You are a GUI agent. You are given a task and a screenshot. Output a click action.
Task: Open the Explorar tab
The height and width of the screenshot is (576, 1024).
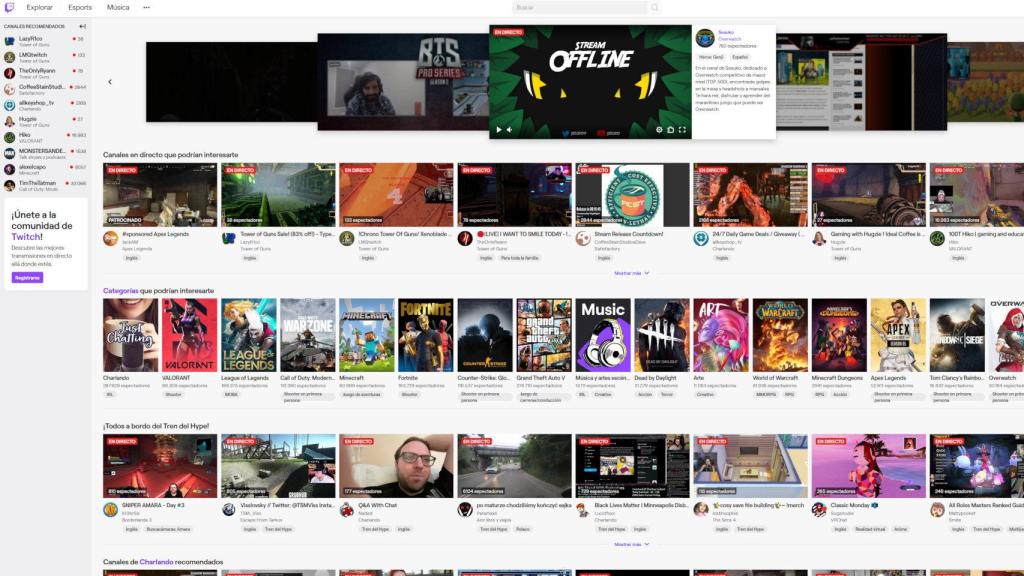[x=39, y=7]
